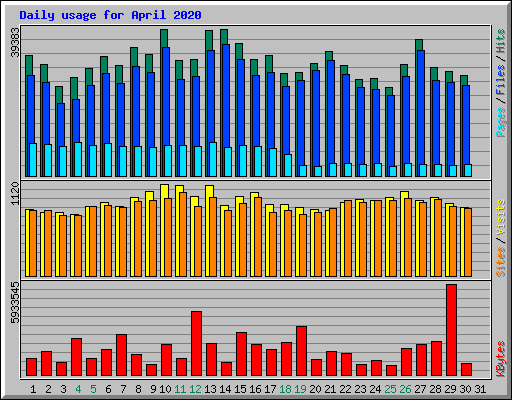Click day 4 weekend label
The image size is (512, 400).
[78, 389]
